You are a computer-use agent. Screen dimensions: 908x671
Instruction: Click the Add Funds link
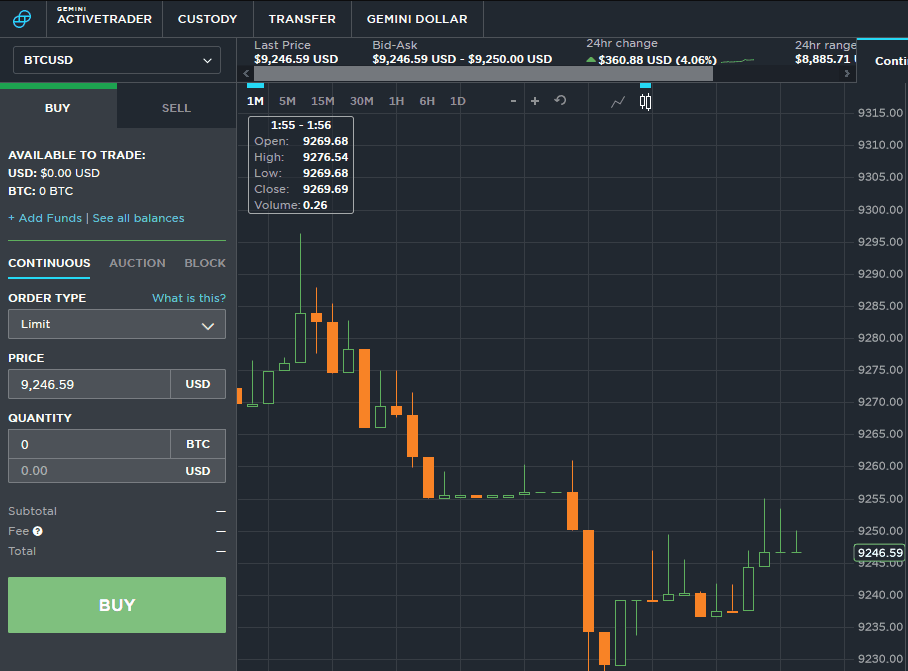[x=45, y=218]
